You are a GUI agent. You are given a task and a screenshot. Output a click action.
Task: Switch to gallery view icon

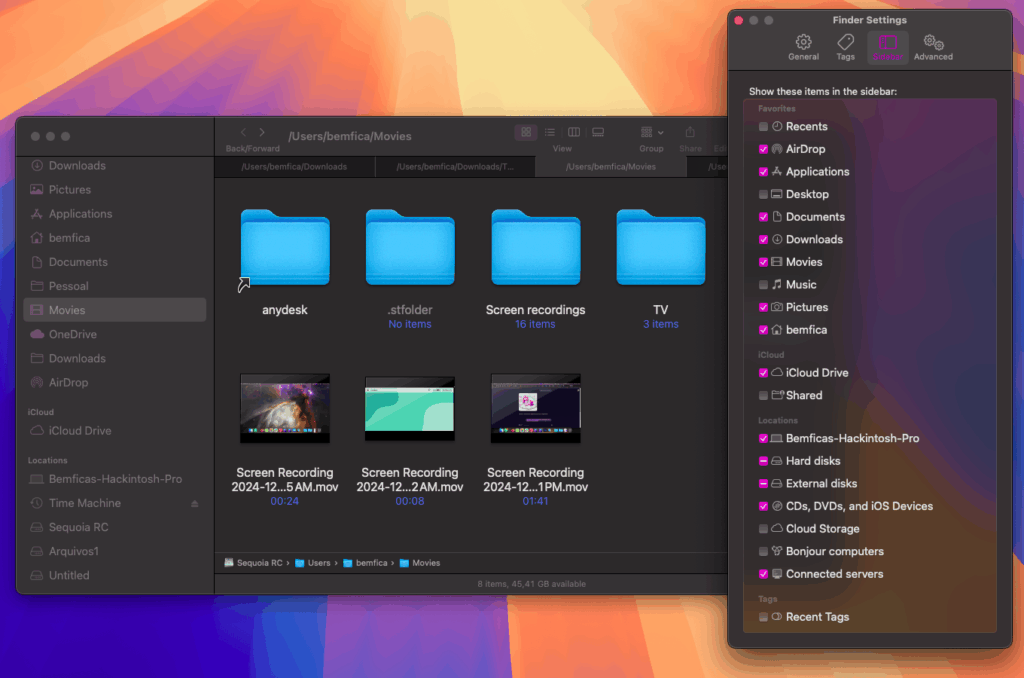pos(598,132)
